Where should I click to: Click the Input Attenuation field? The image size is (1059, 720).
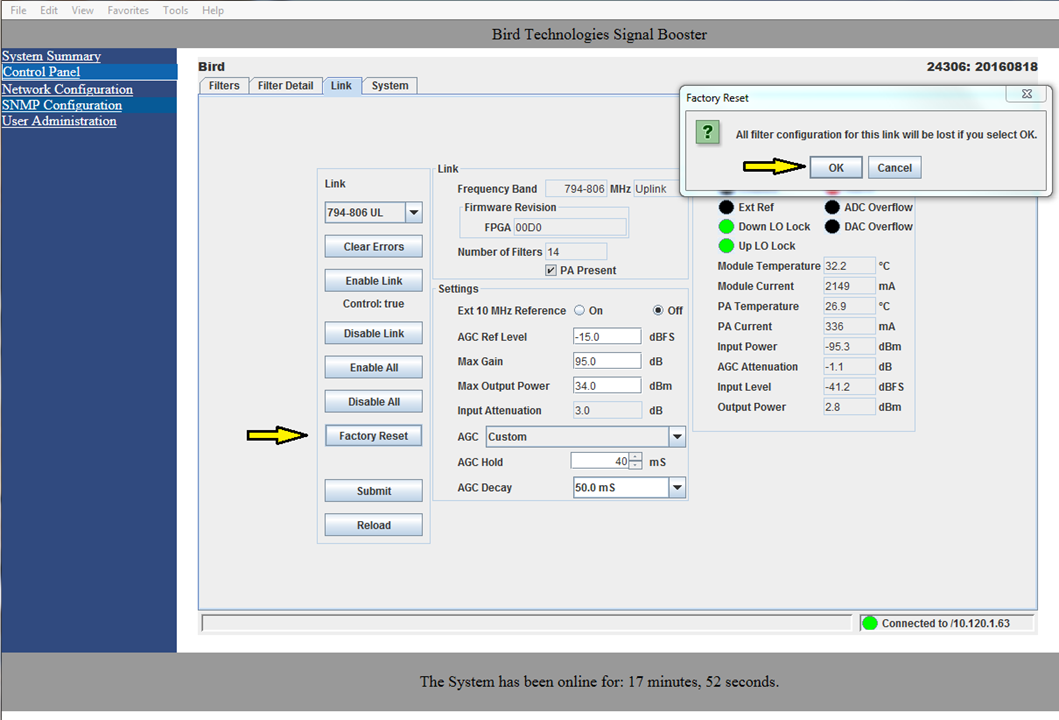(607, 410)
